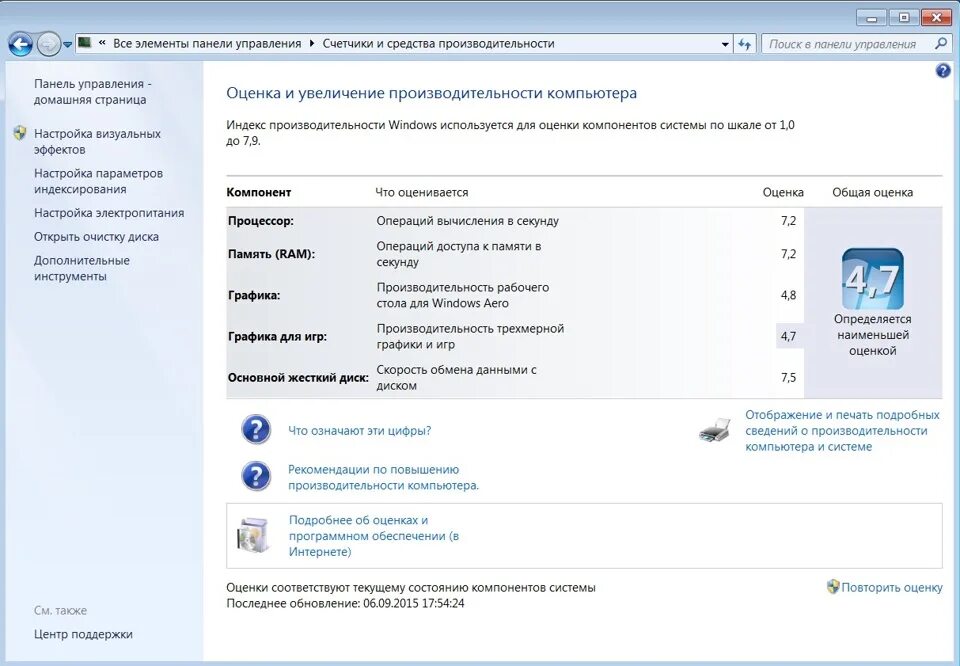
Task: Close the window with red X
Action: coord(937,17)
